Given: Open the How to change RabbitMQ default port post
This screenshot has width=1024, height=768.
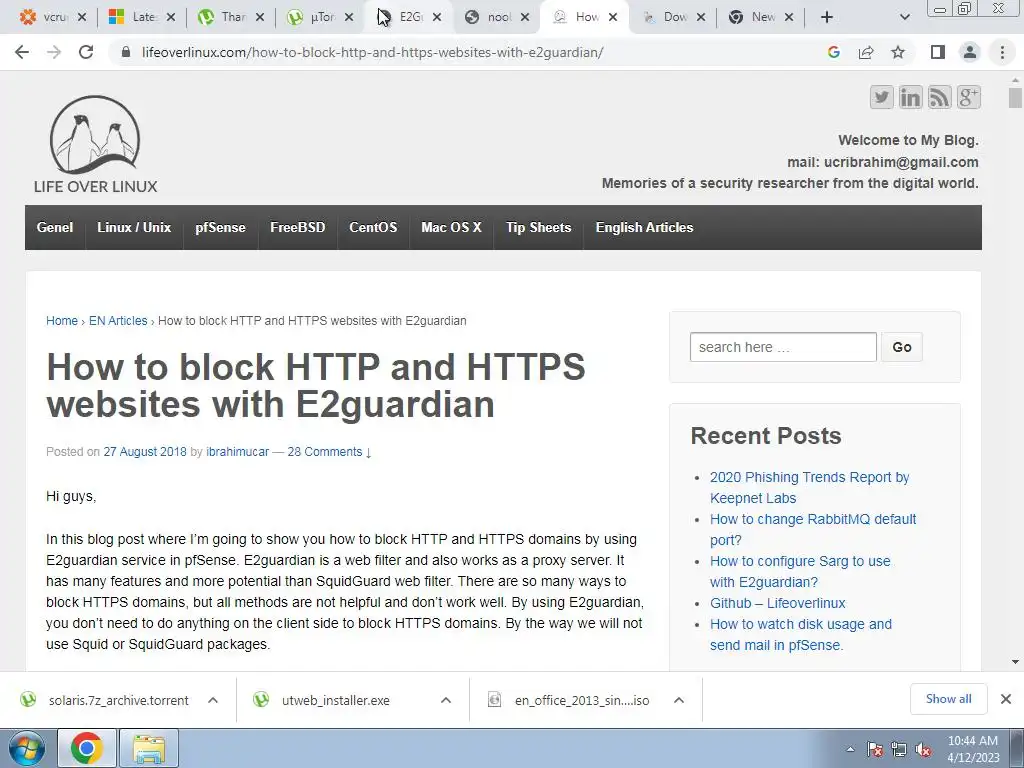Looking at the screenshot, I should point(813,530).
